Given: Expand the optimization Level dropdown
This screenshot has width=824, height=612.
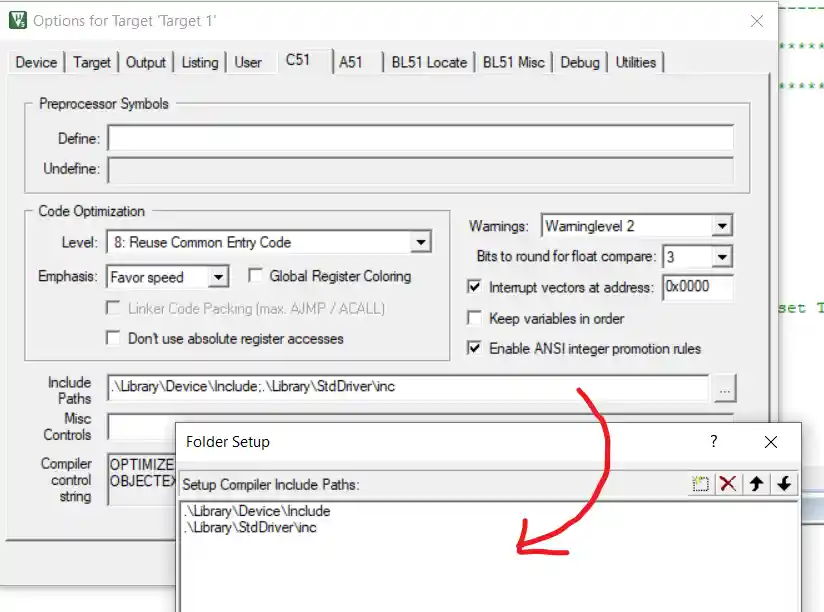Looking at the screenshot, I should click(421, 242).
